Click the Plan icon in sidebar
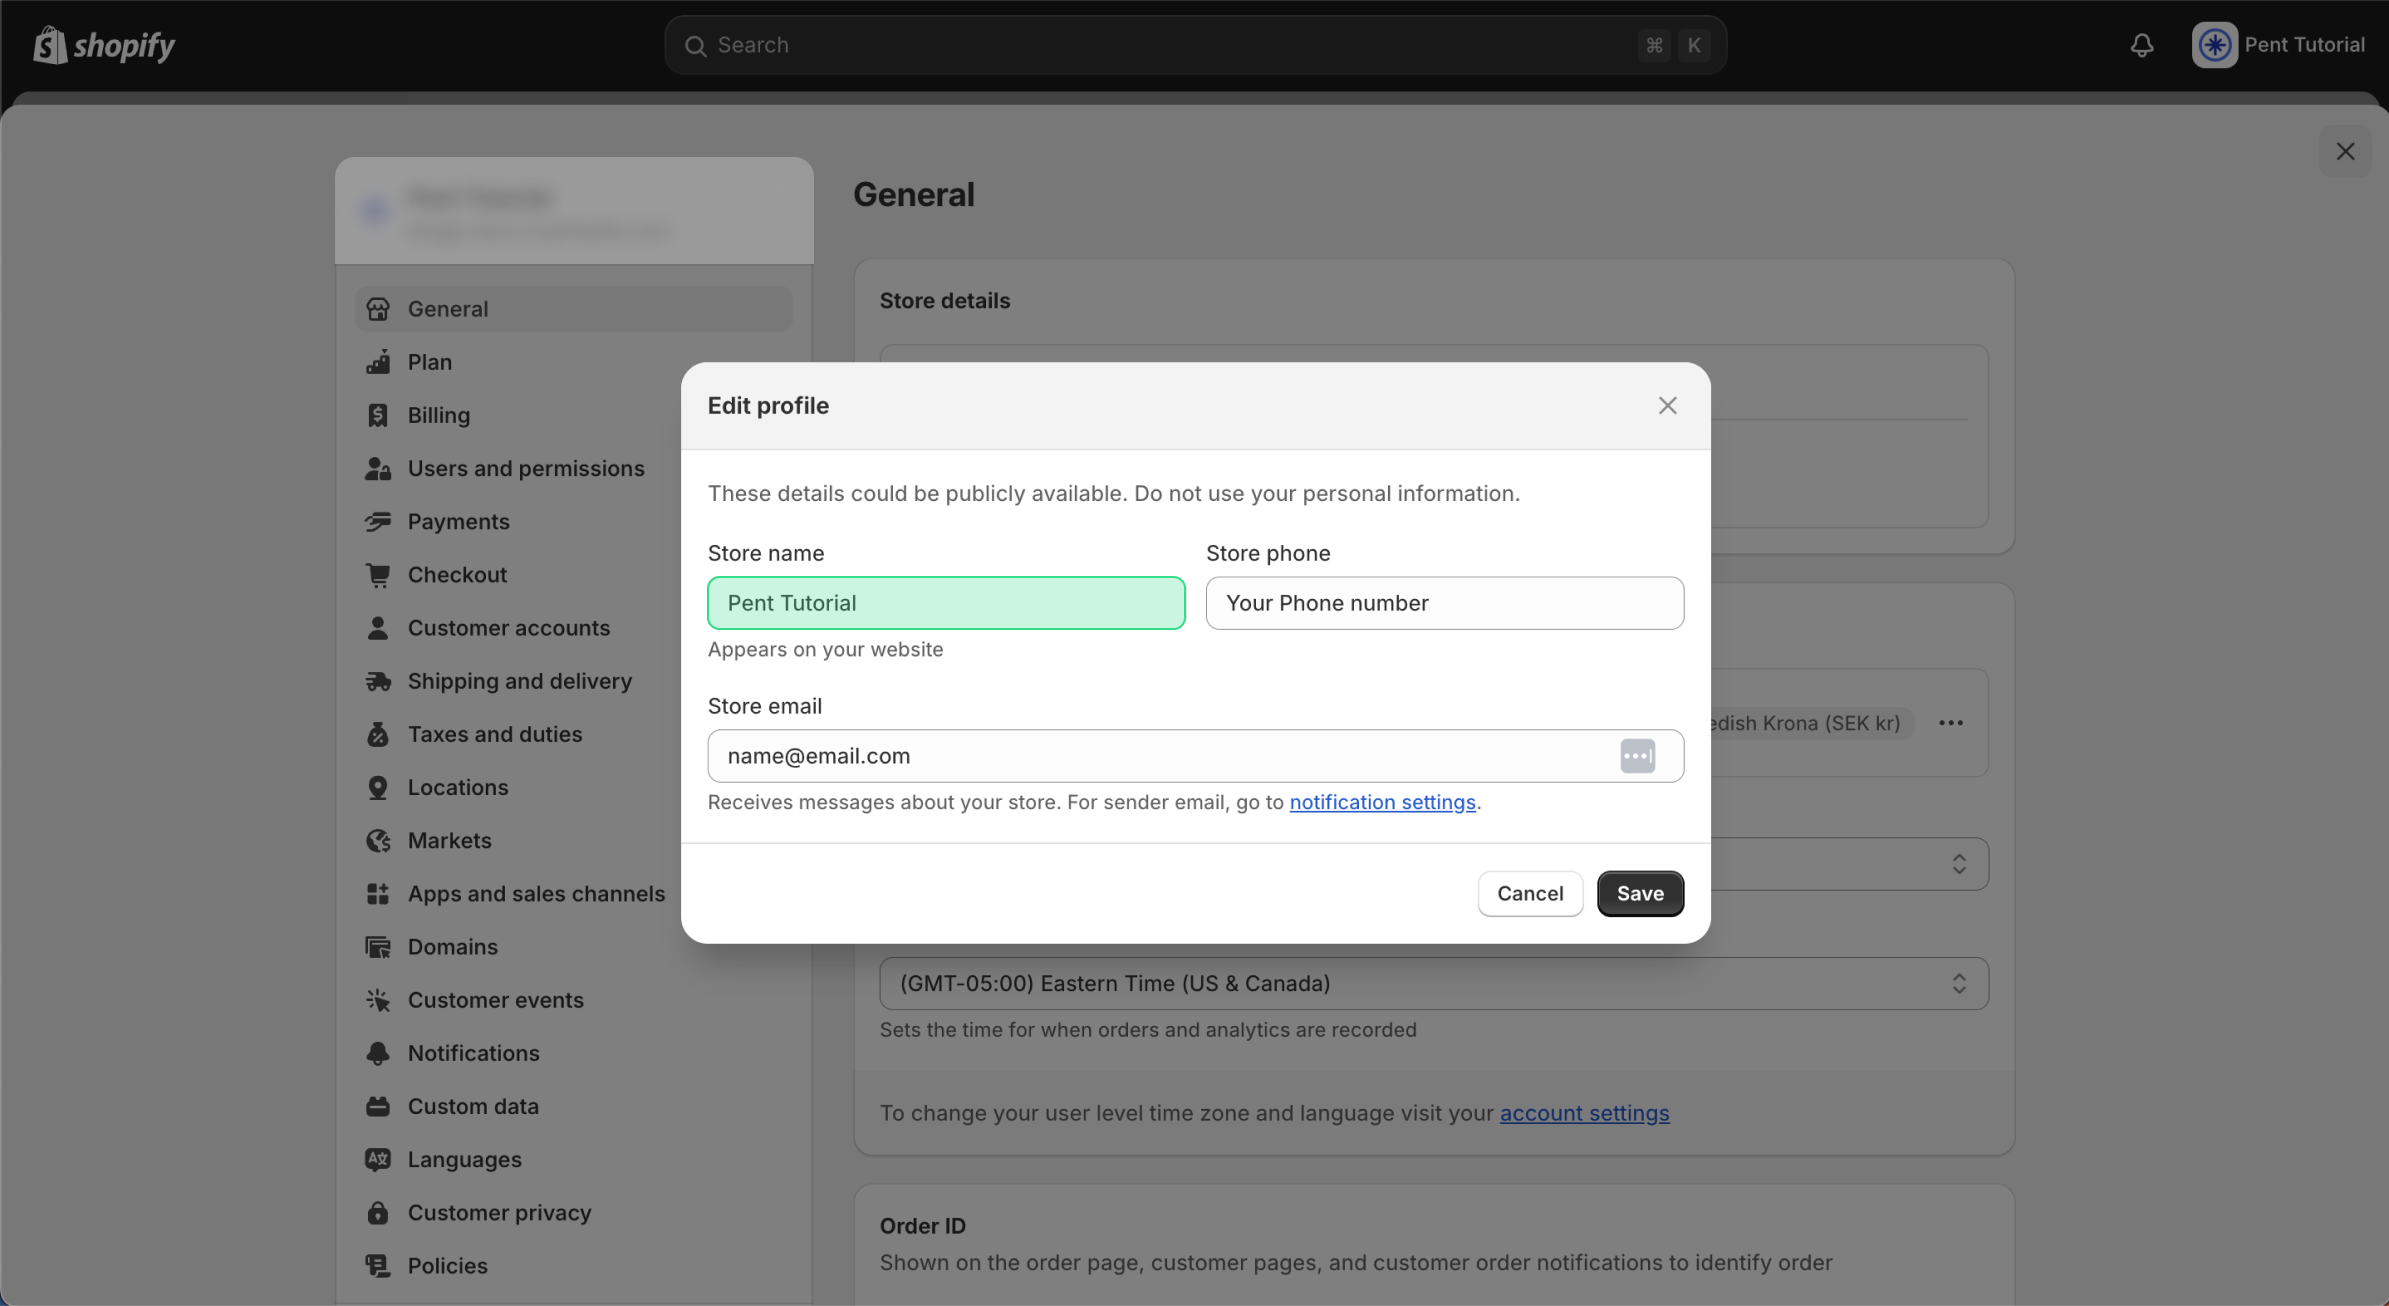The height and width of the screenshot is (1306, 2389). click(378, 362)
